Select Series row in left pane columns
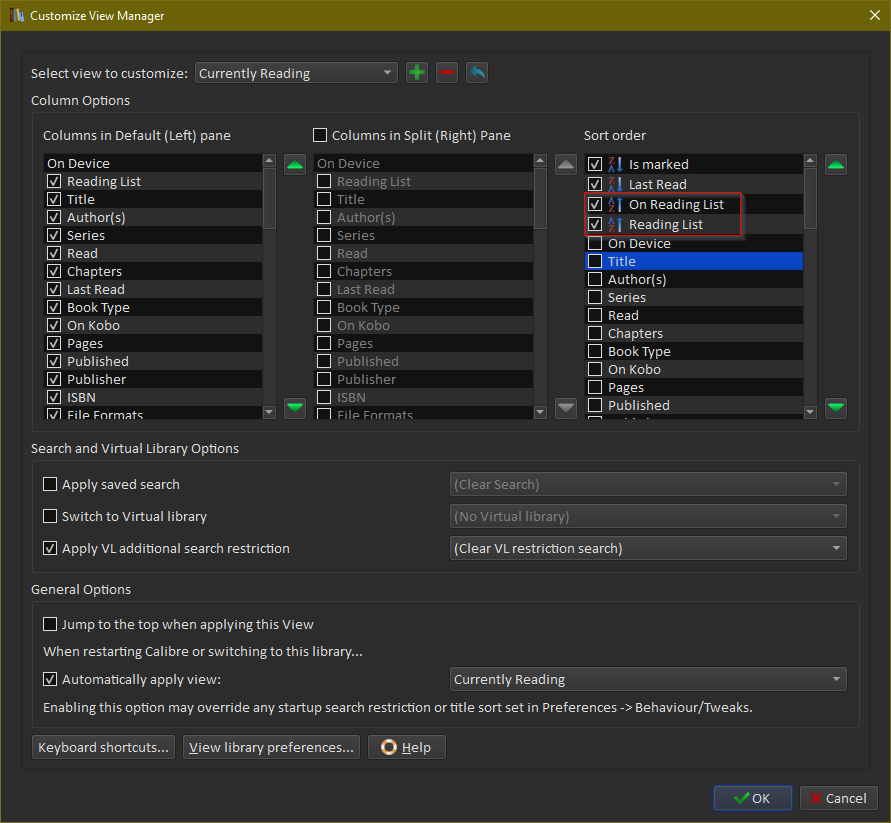 (x=152, y=235)
